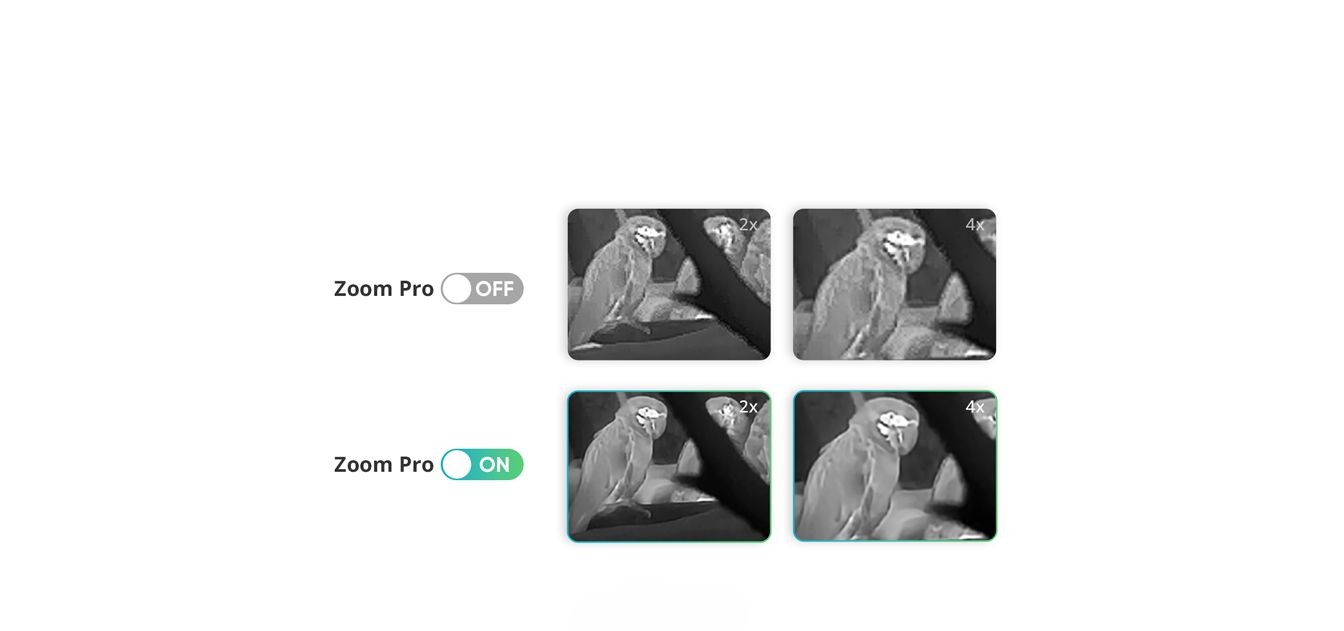
Task: Click the OFF text inside the gray switch
Action: [494, 289]
